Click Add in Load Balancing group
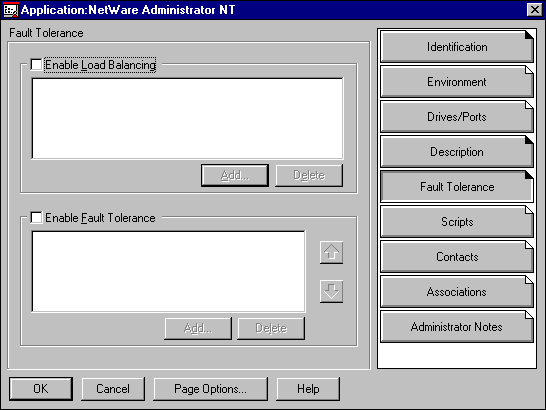Screen dimensions: 546x410 (235, 175)
